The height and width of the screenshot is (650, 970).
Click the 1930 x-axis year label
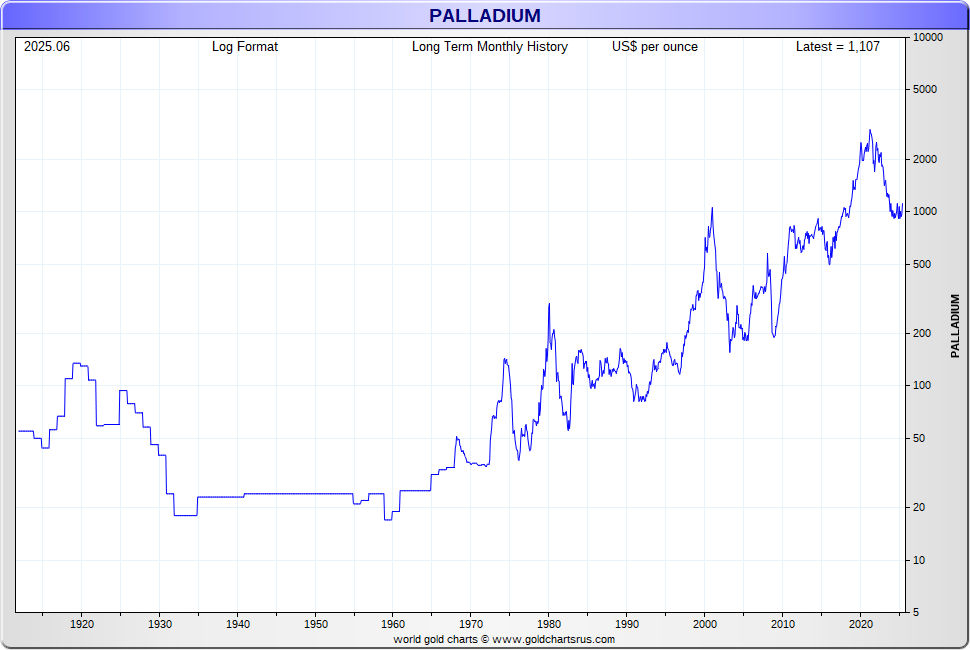160,625
